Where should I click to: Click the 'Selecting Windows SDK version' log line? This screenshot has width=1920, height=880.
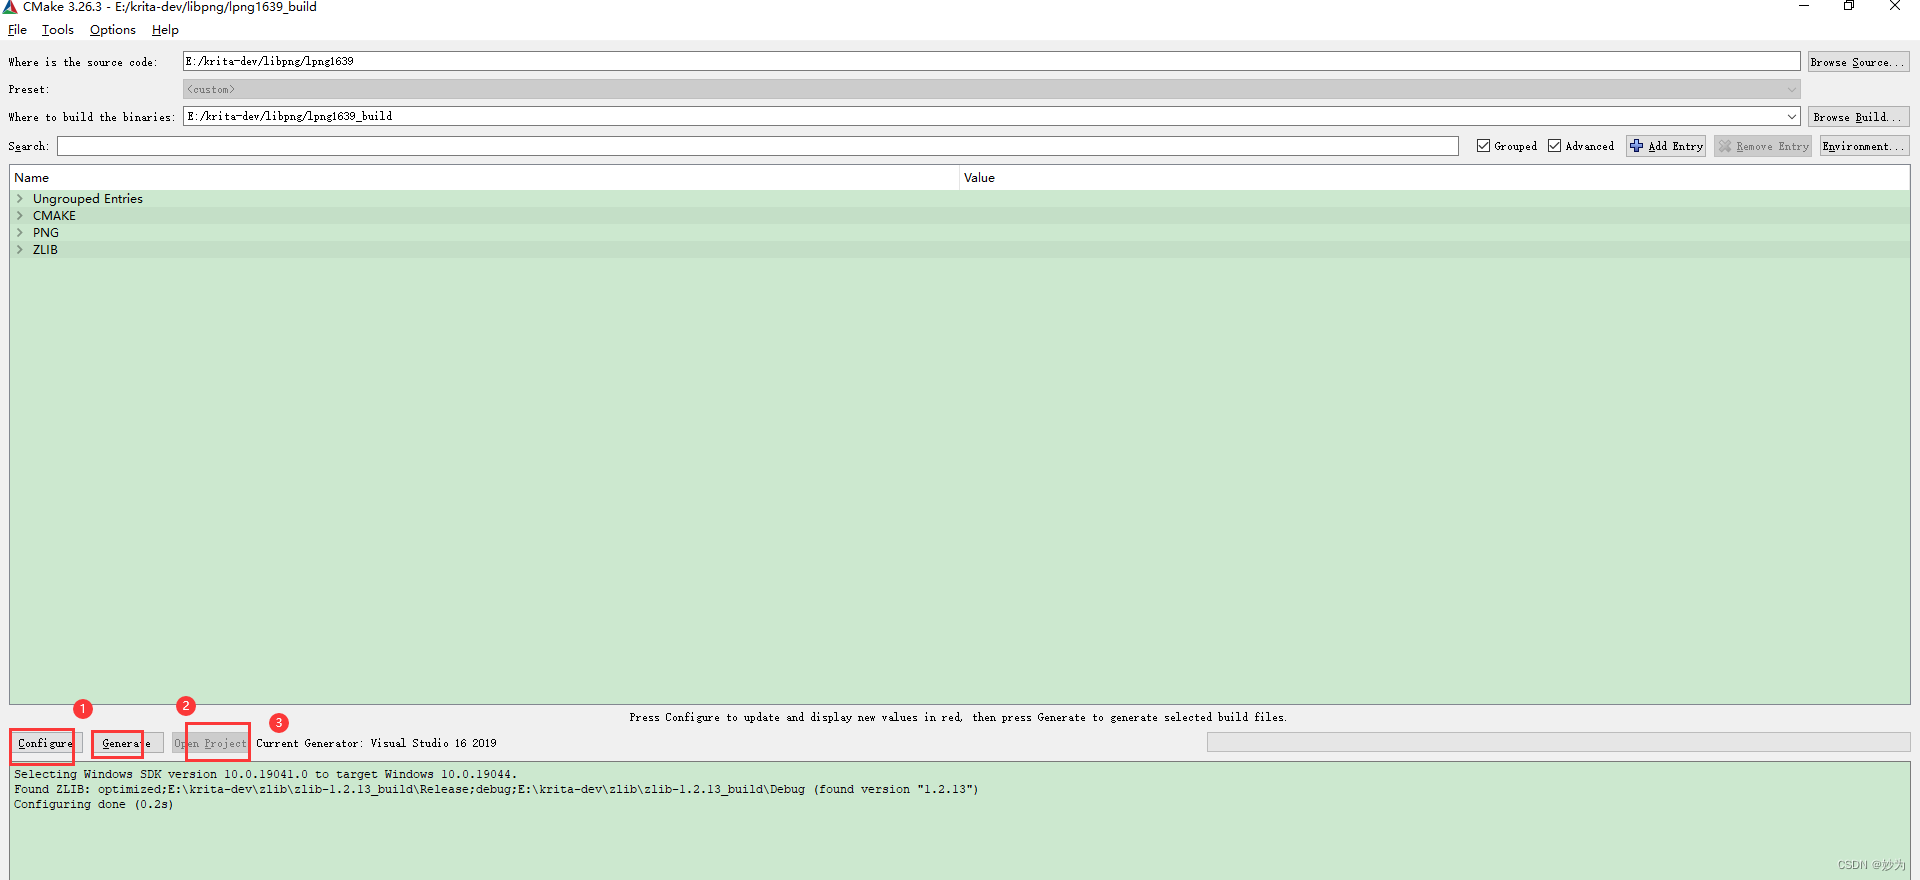265,774
